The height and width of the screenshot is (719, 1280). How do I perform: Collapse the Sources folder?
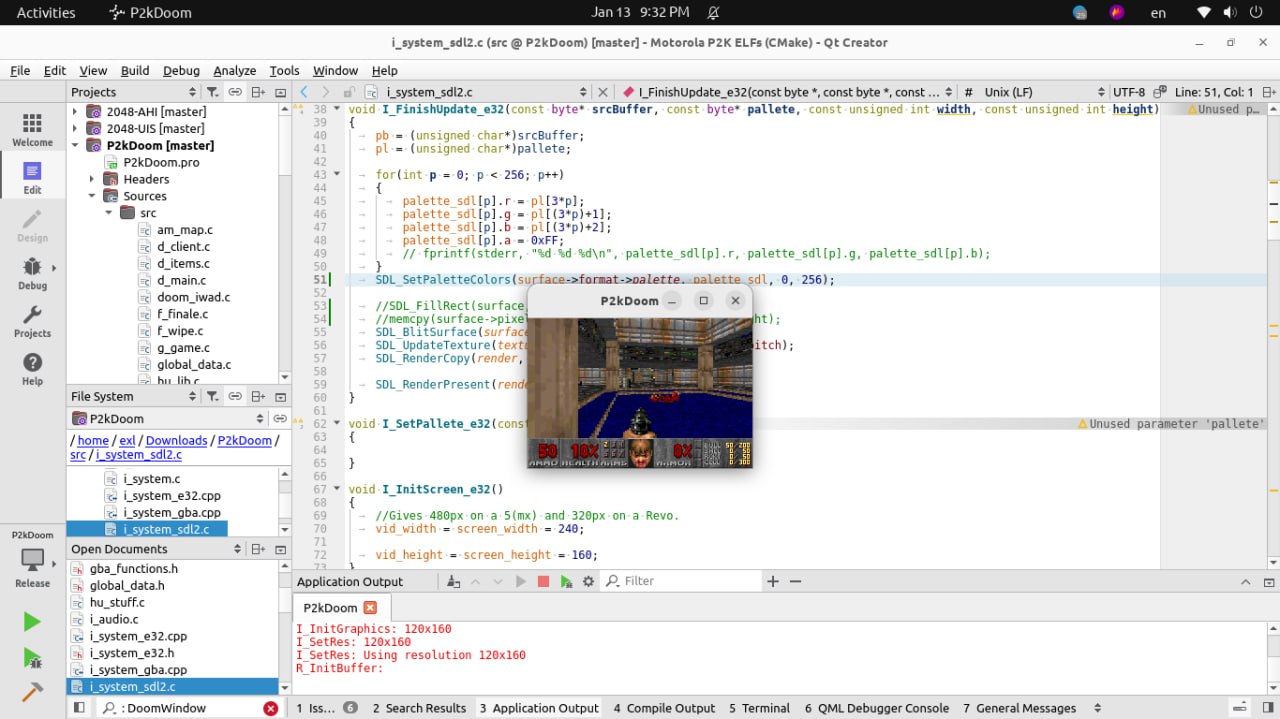coord(92,196)
